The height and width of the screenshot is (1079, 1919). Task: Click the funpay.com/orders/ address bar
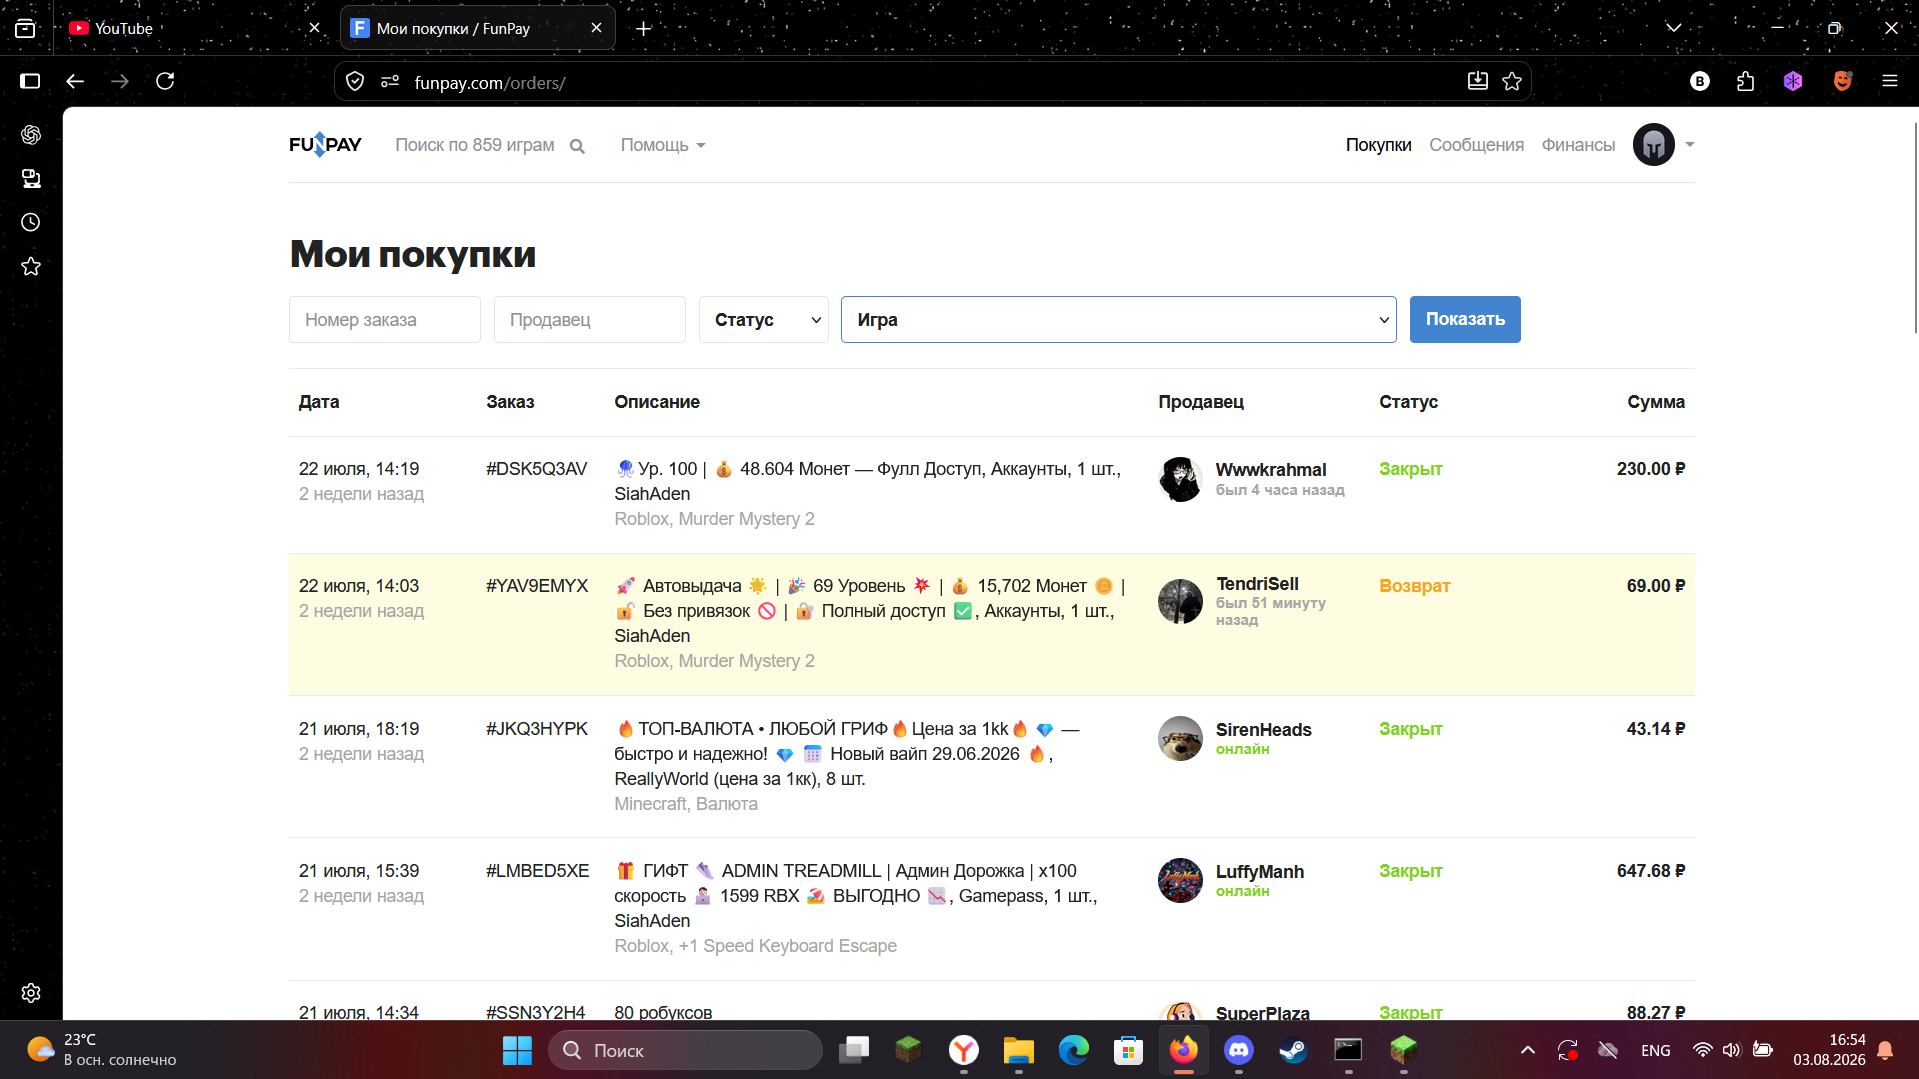pos(930,82)
